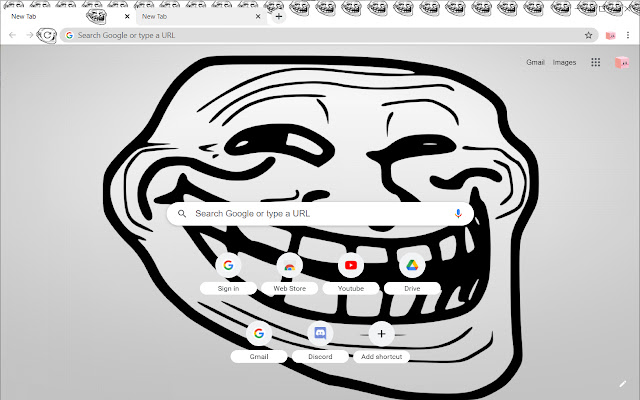The height and width of the screenshot is (400, 640).
Task: Switch to the second New Tab tab
Action: coord(201,17)
